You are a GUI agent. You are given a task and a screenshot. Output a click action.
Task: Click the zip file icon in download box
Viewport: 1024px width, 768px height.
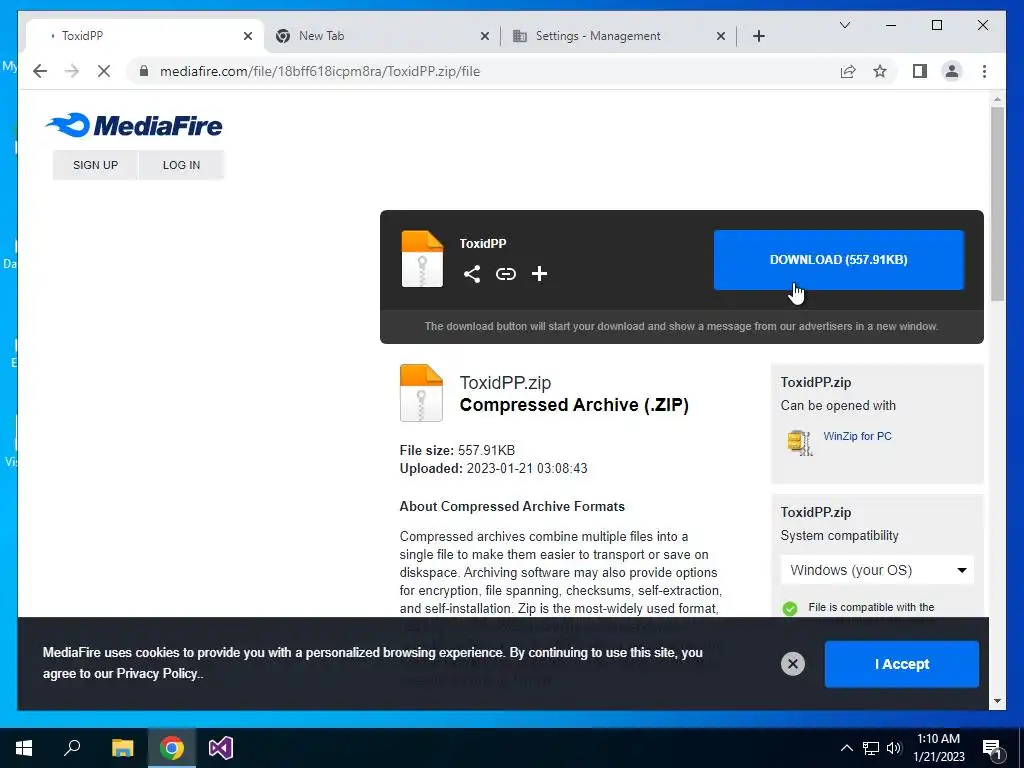click(422, 259)
